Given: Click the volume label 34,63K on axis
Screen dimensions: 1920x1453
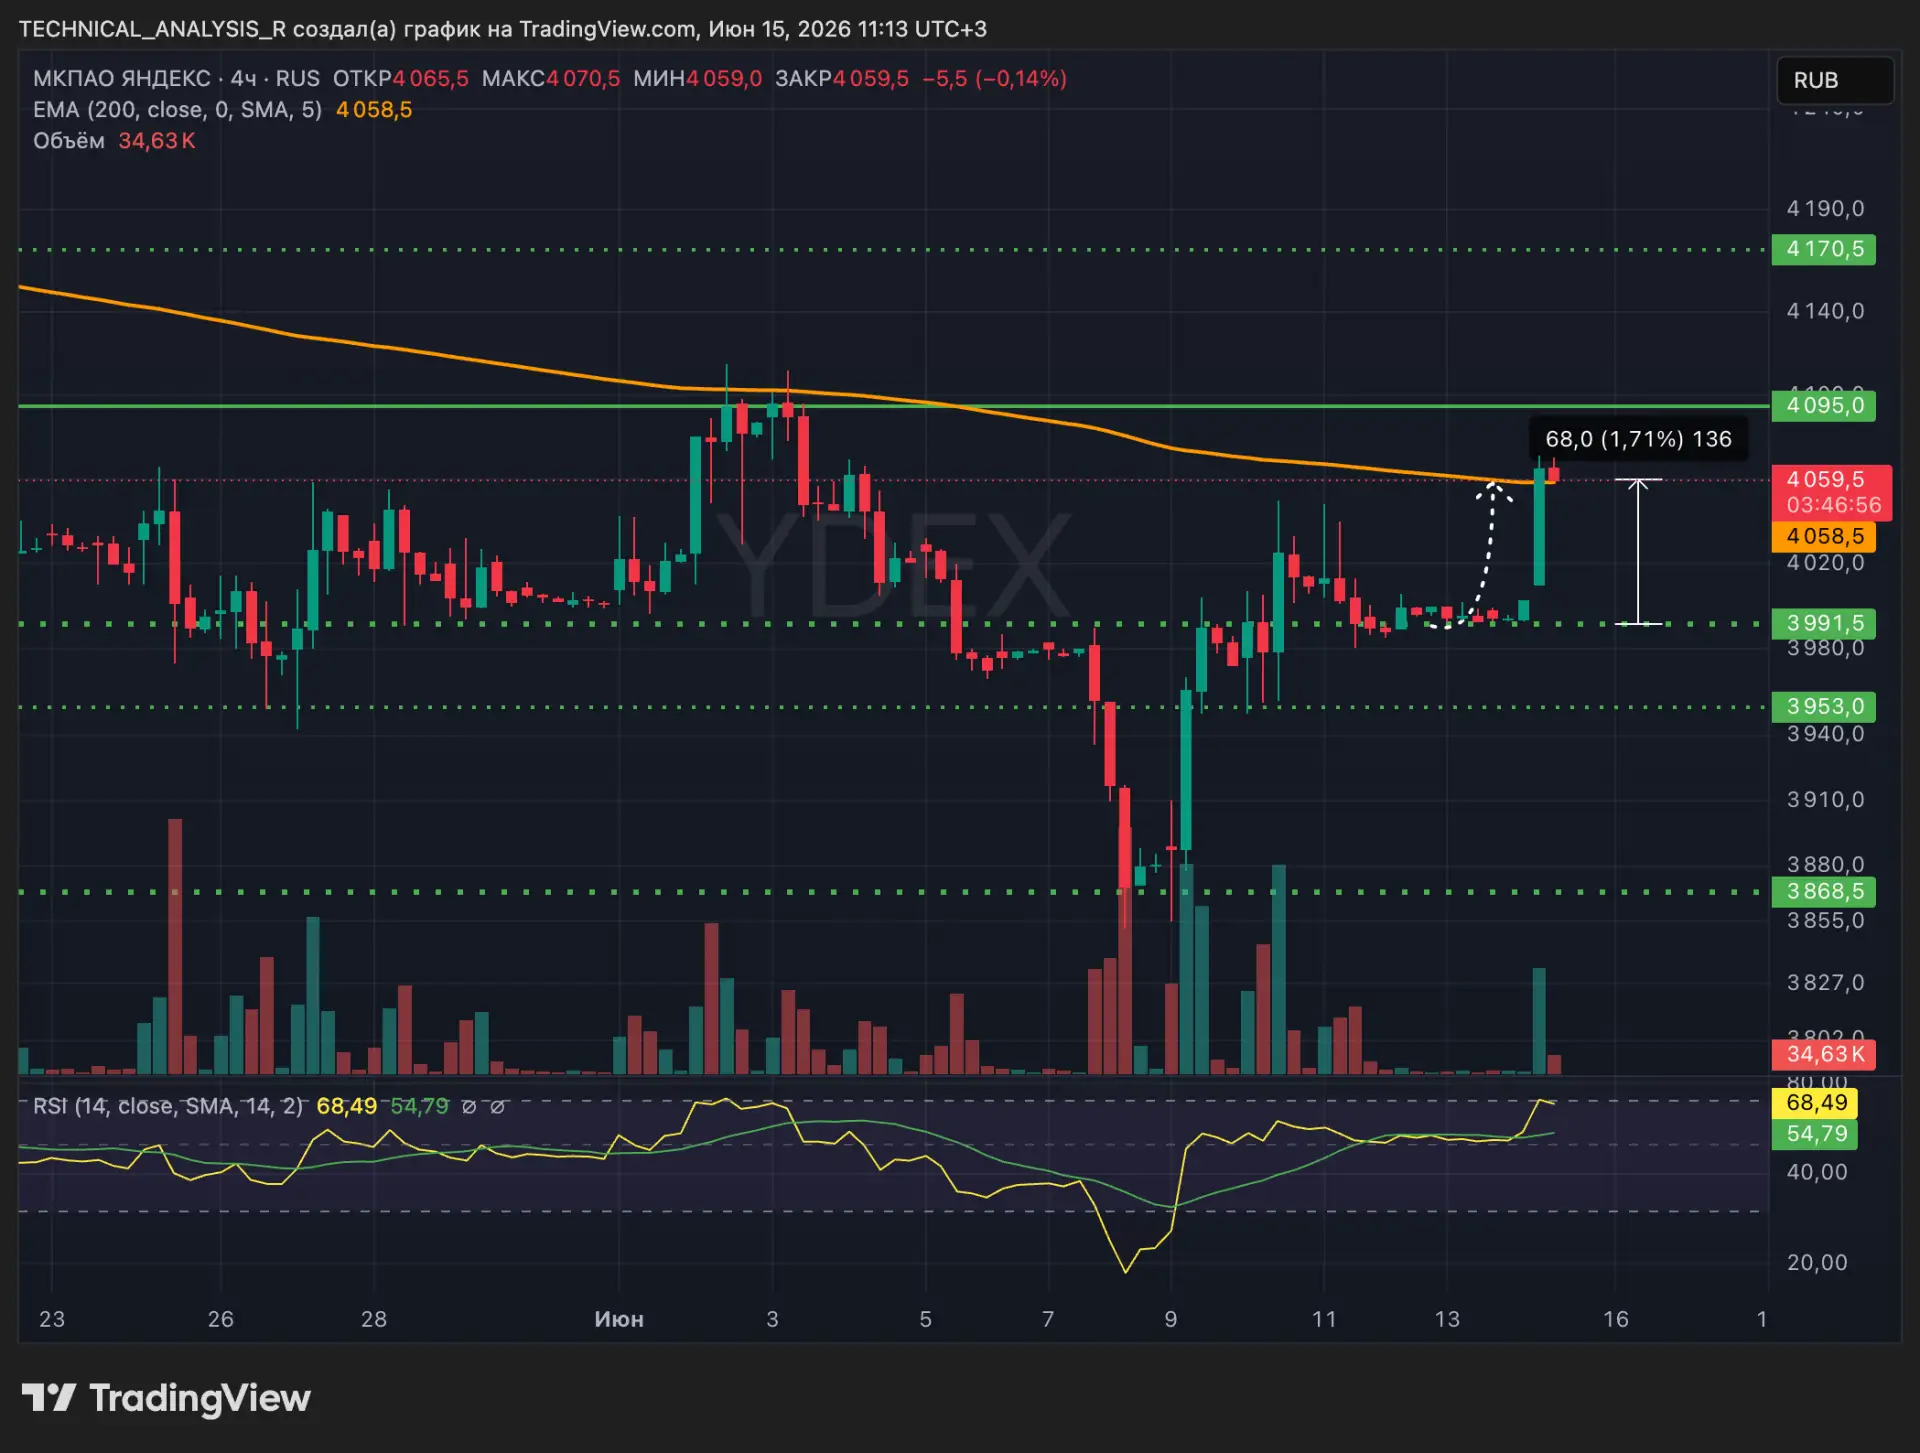Looking at the screenshot, I should [1823, 1054].
